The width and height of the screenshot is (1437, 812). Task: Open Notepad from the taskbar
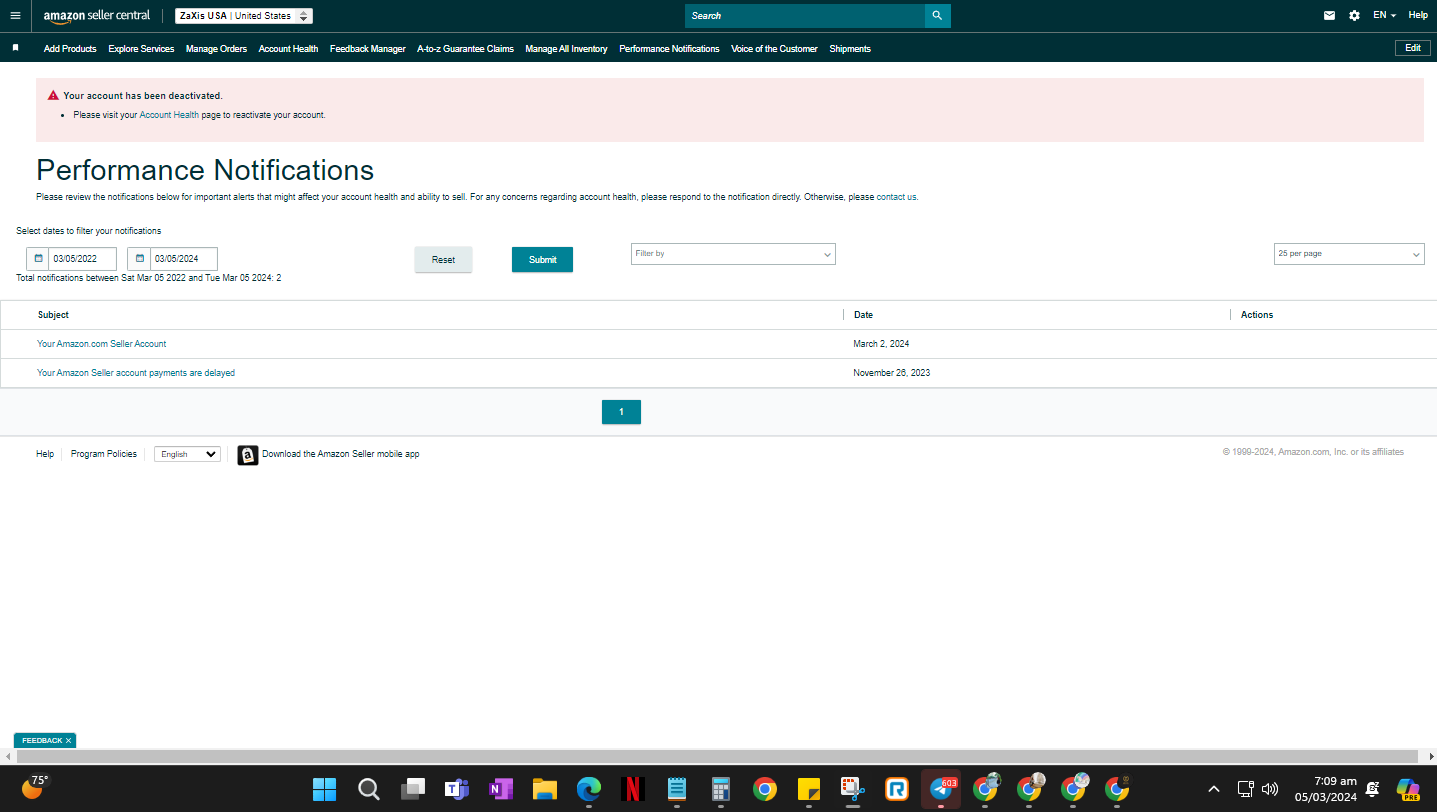pos(677,789)
